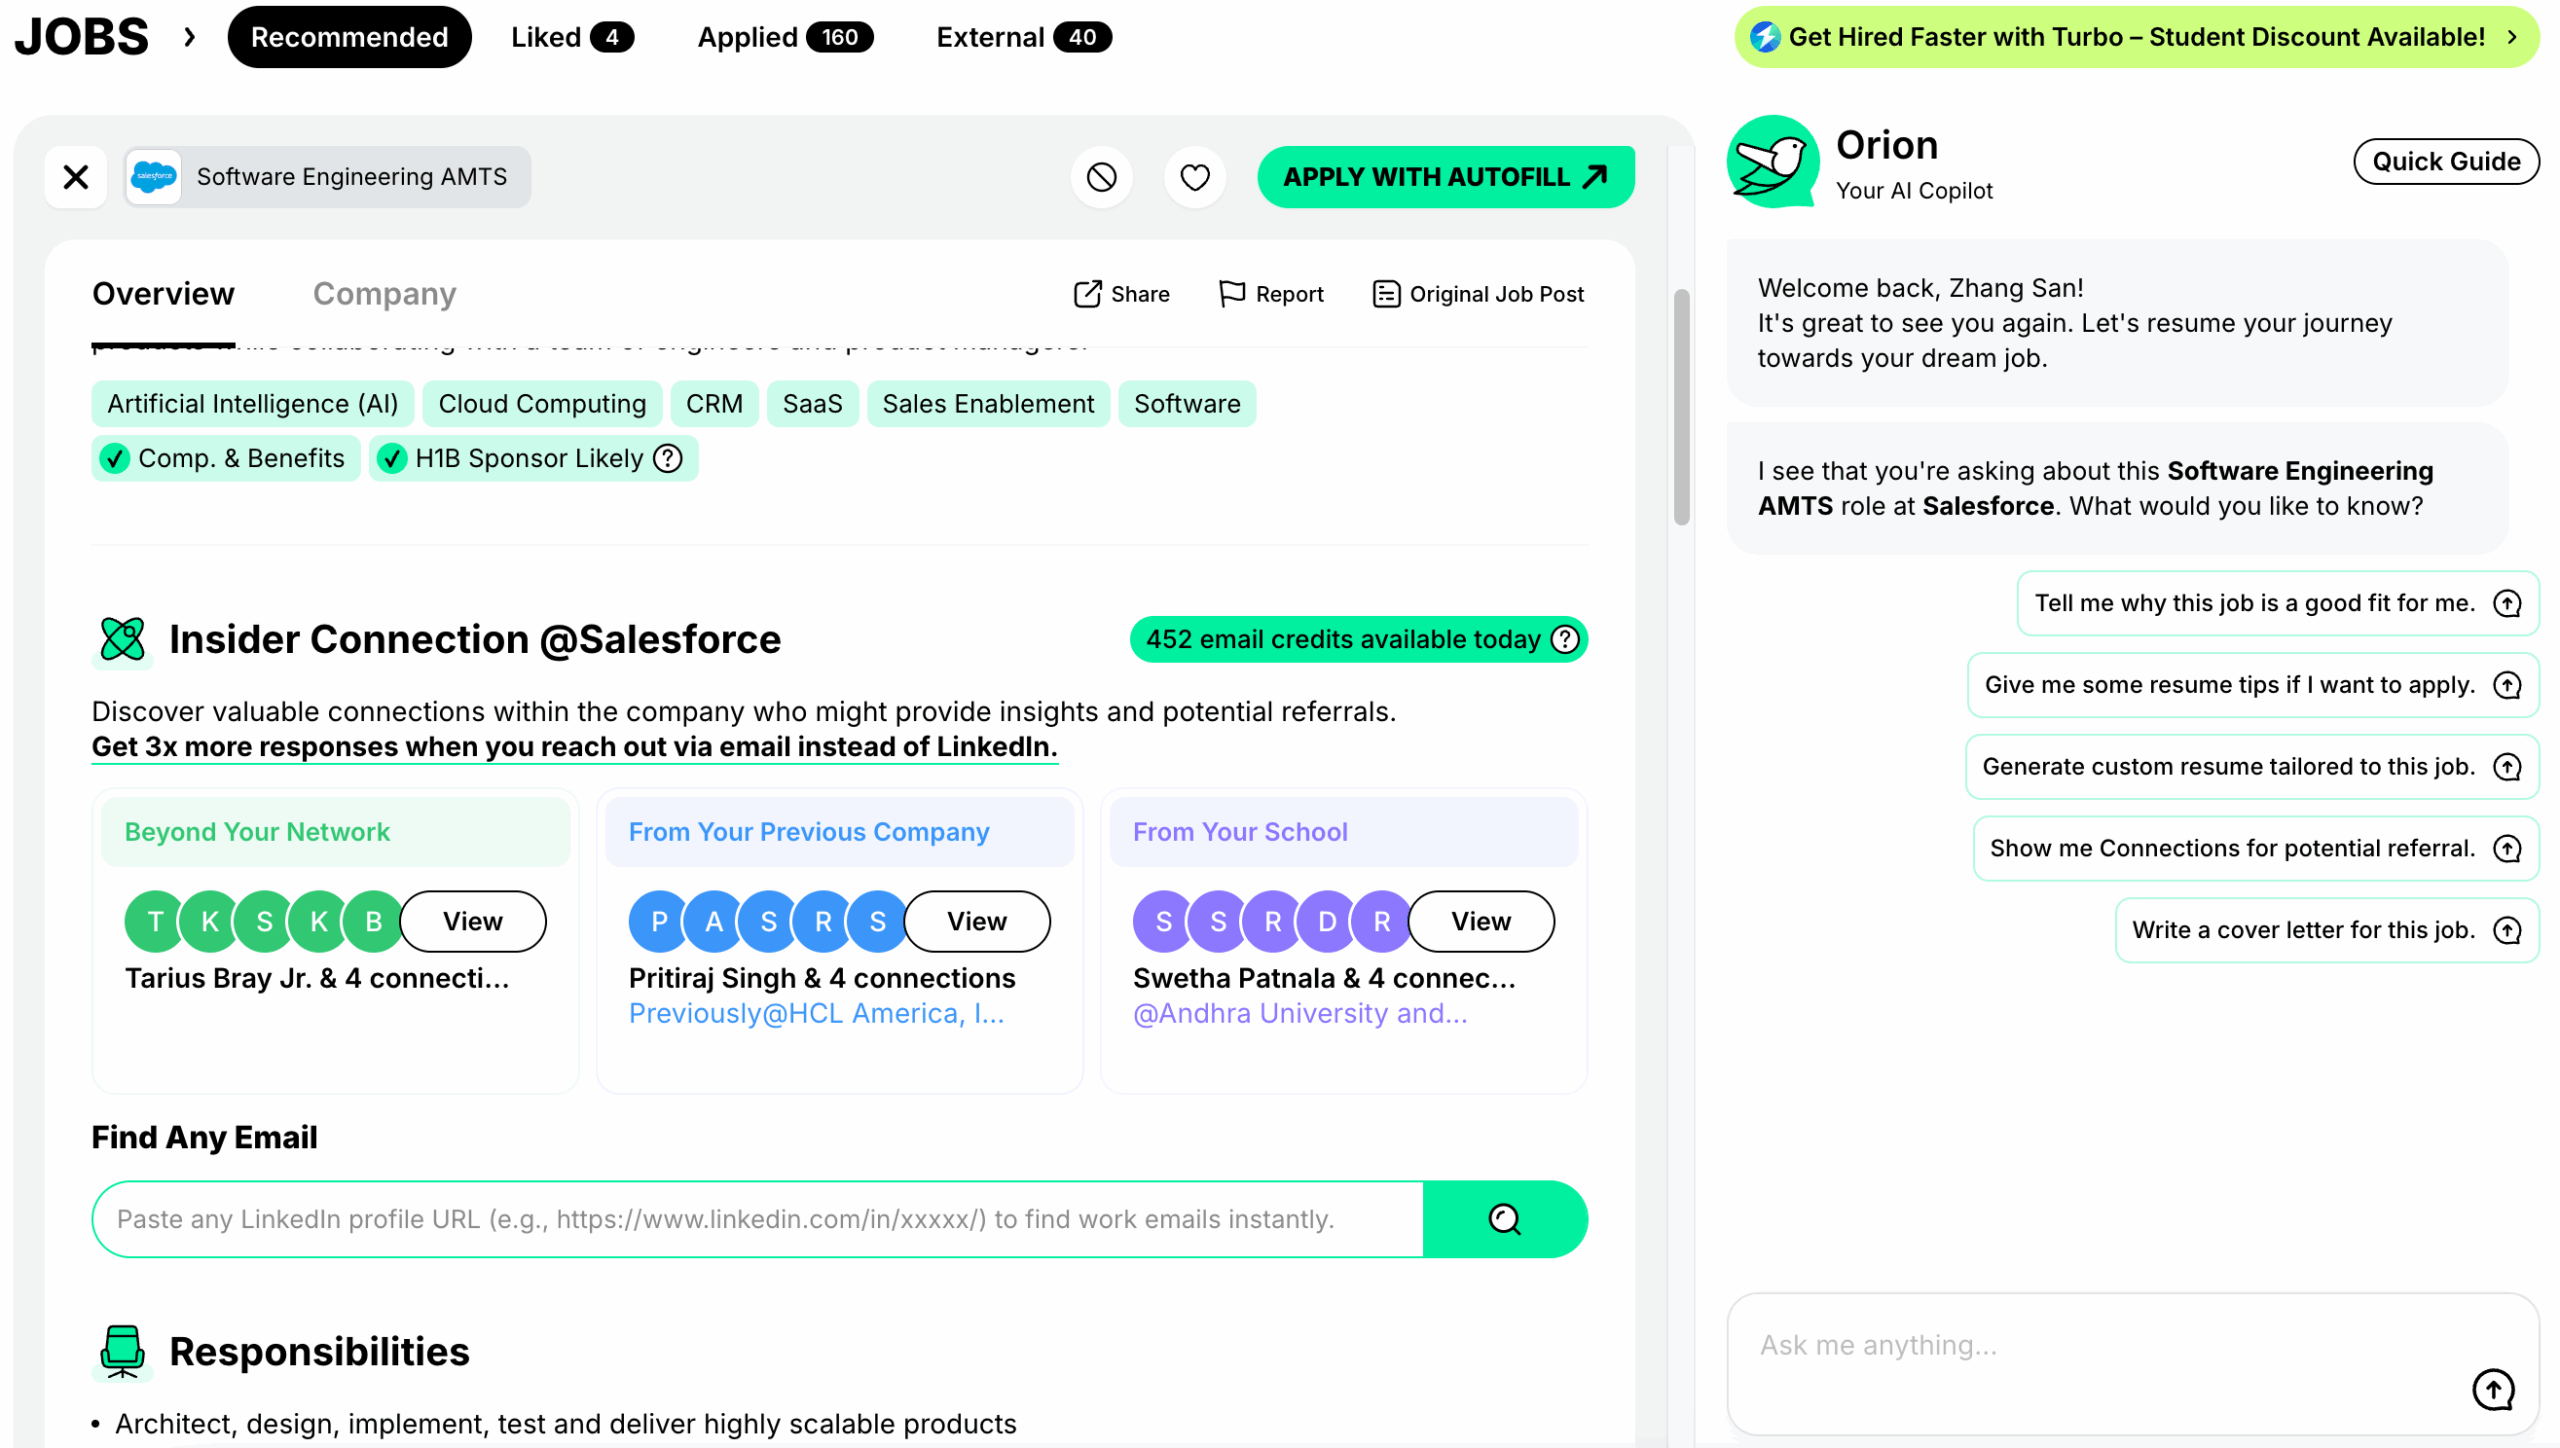The height and width of the screenshot is (1448, 2560).
Task: Click the block job (not interested) icon
Action: (x=1101, y=177)
